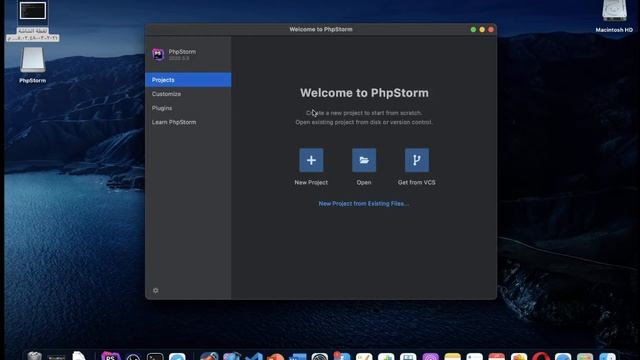
Task: Open the Plugins tab
Action: click(x=188, y=108)
